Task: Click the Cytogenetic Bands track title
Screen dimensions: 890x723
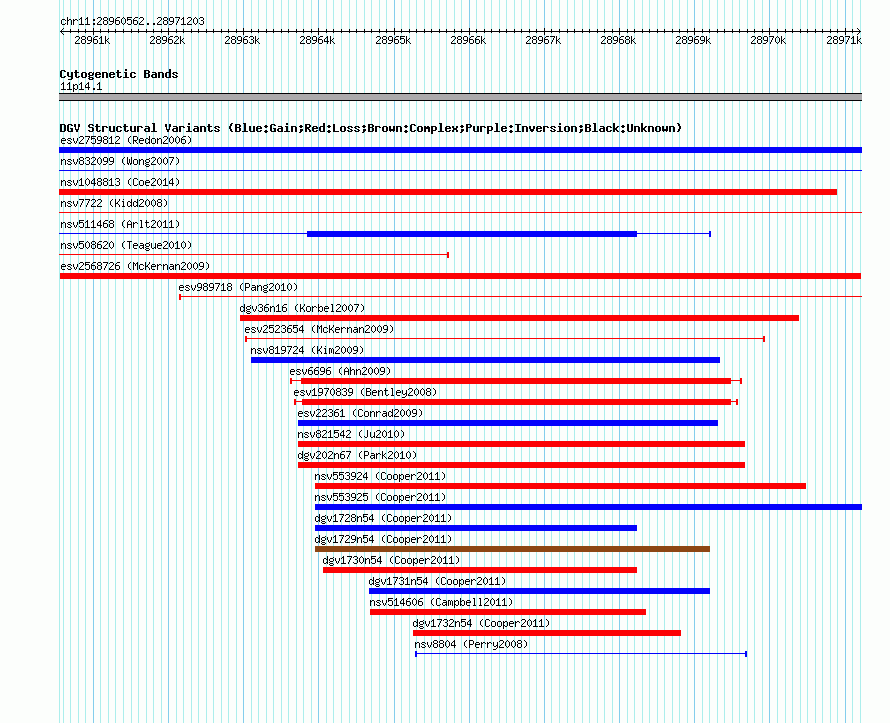Action: tap(119, 74)
